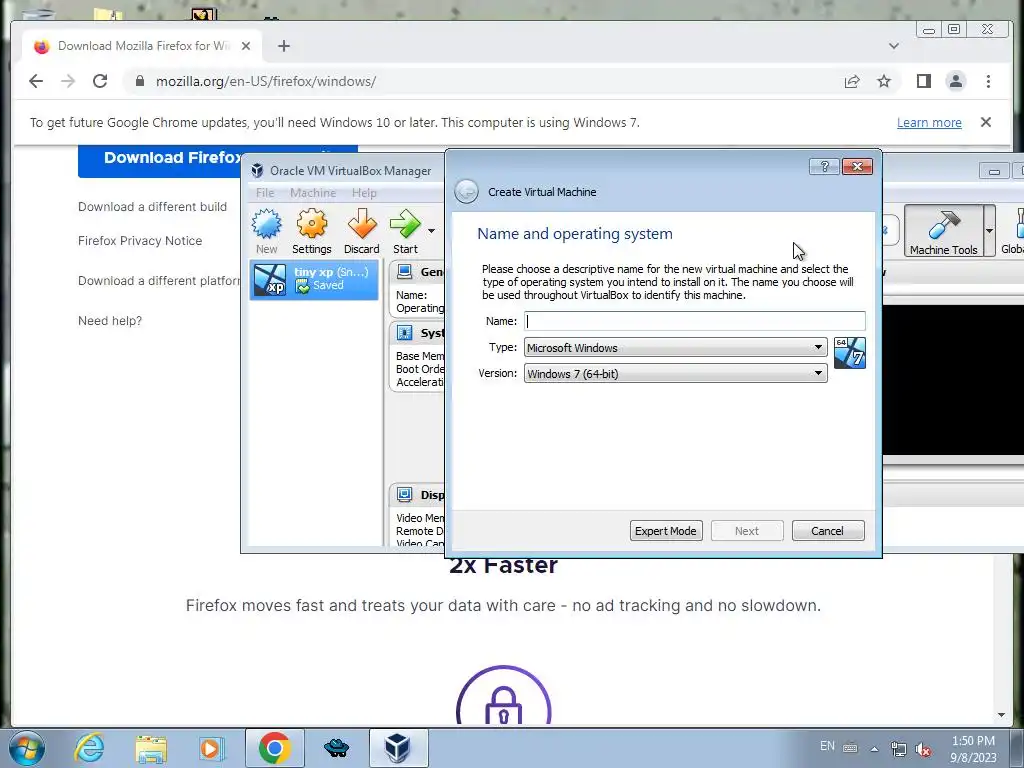This screenshot has height=768, width=1024.
Task: Bookmark page with star icon
Action: click(x=884, y=81)
